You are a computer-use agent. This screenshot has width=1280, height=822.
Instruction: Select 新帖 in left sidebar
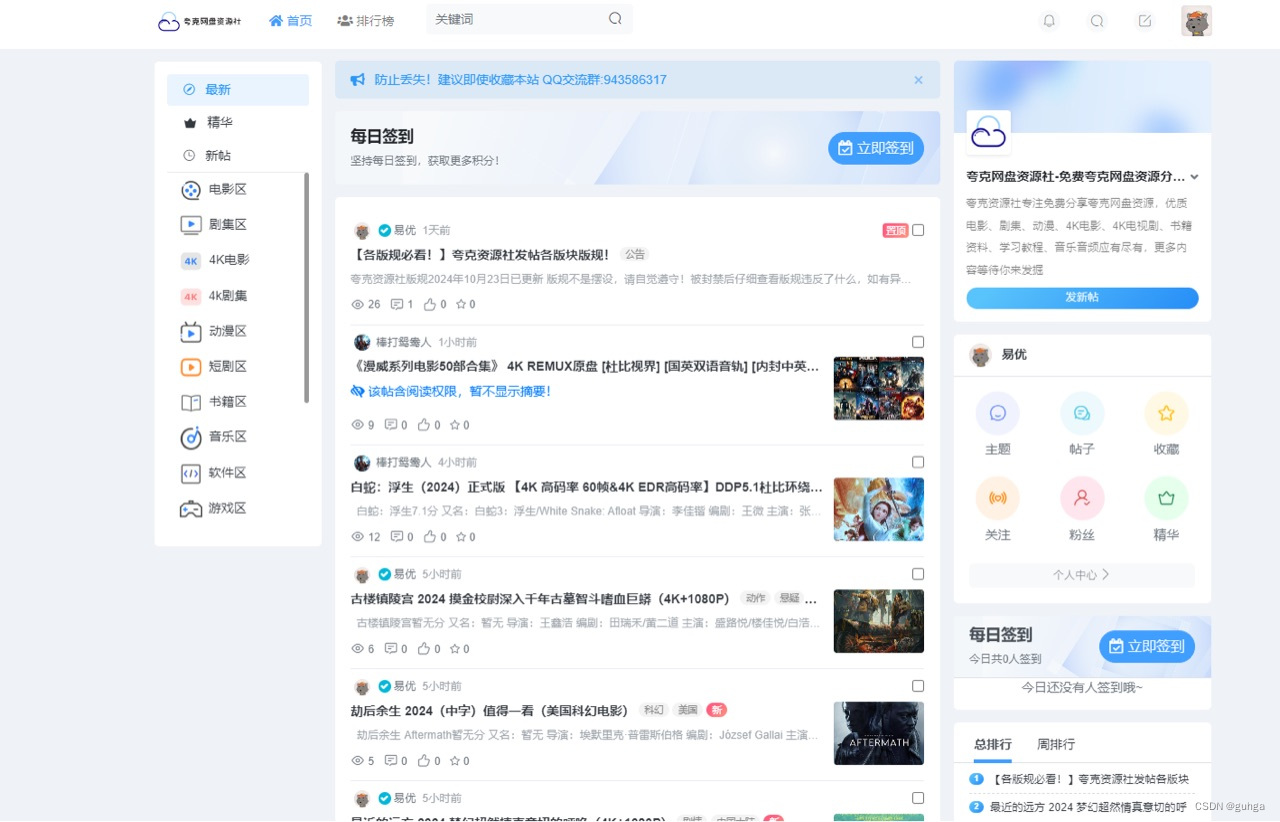(238, 156)
